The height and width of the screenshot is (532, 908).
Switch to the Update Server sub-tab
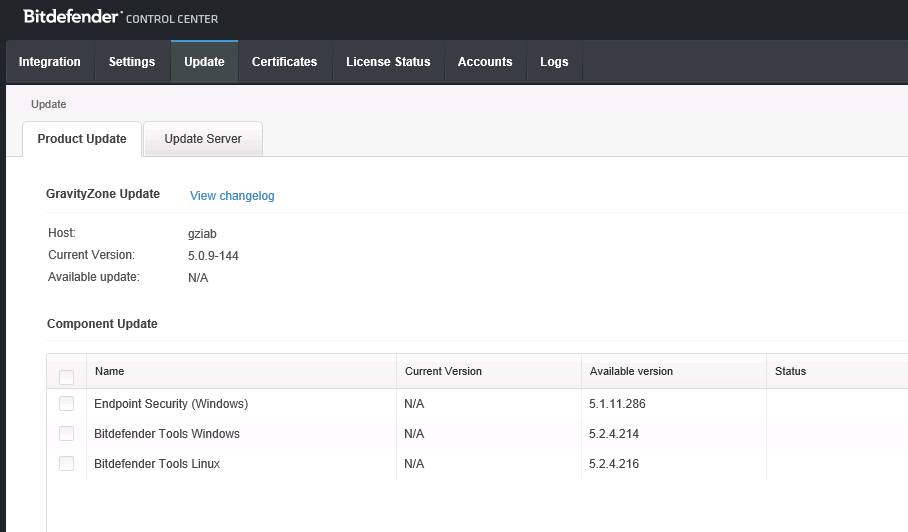pos(203,139)
